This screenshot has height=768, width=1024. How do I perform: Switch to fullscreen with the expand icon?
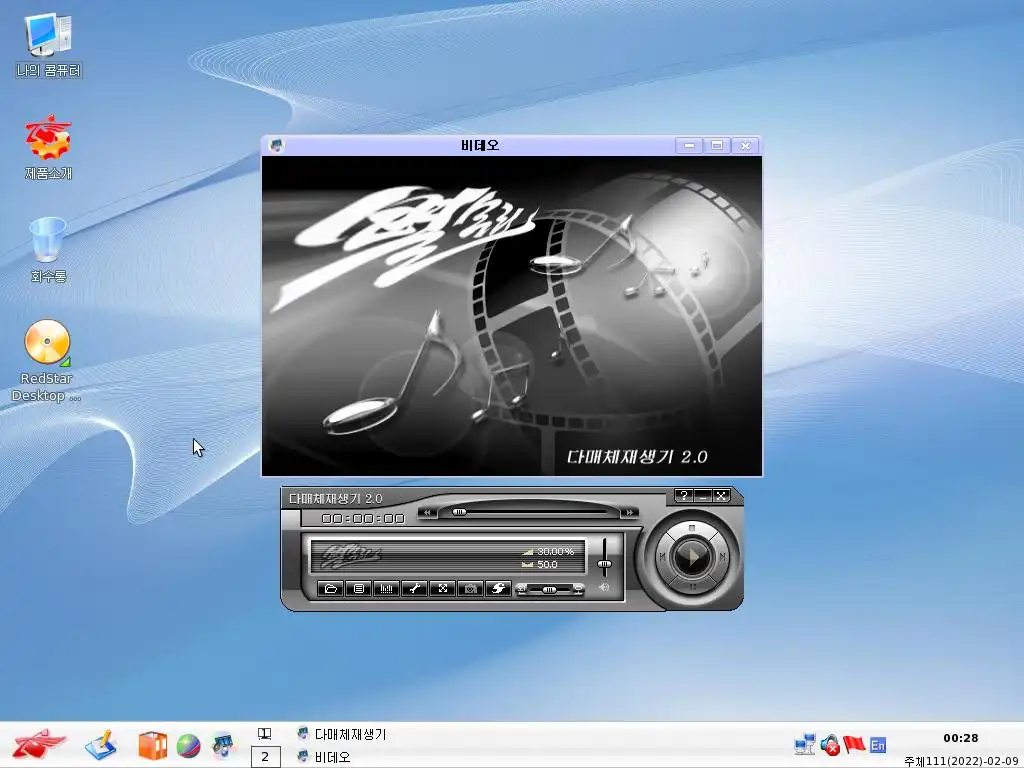point(443,588)
